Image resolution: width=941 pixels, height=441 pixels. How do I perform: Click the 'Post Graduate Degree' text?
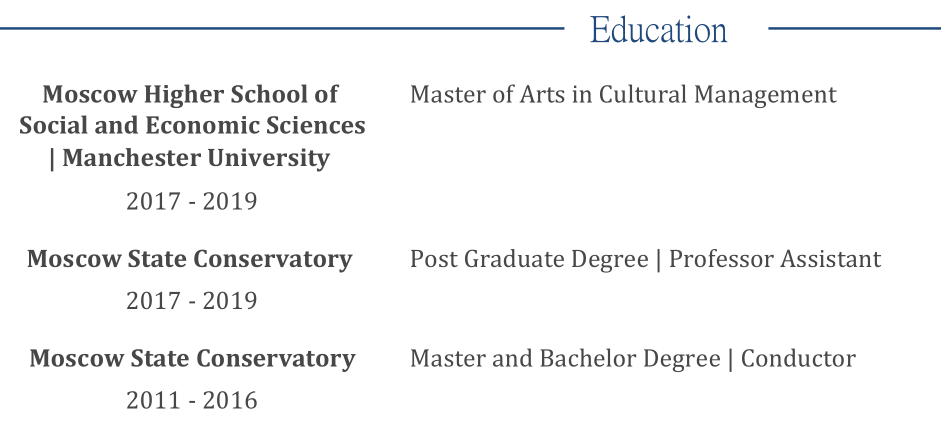point(529,259)
